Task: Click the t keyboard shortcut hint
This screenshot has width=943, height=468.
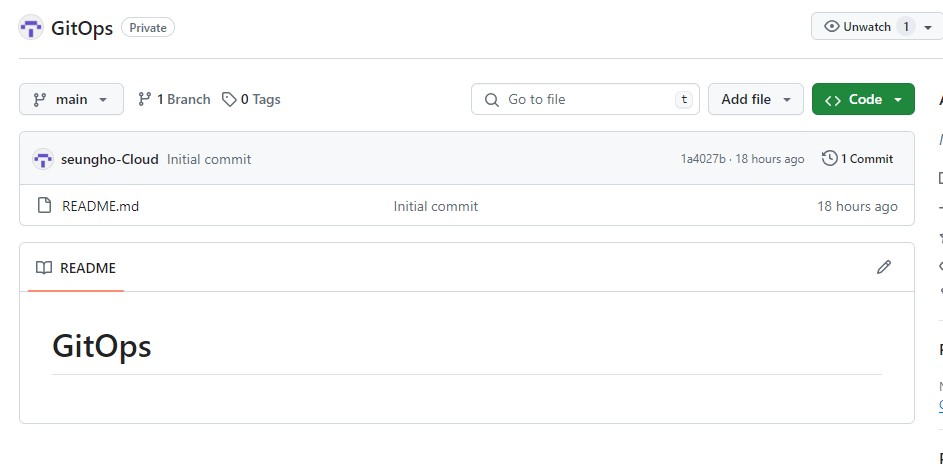Action: click(x=684, y=100)
